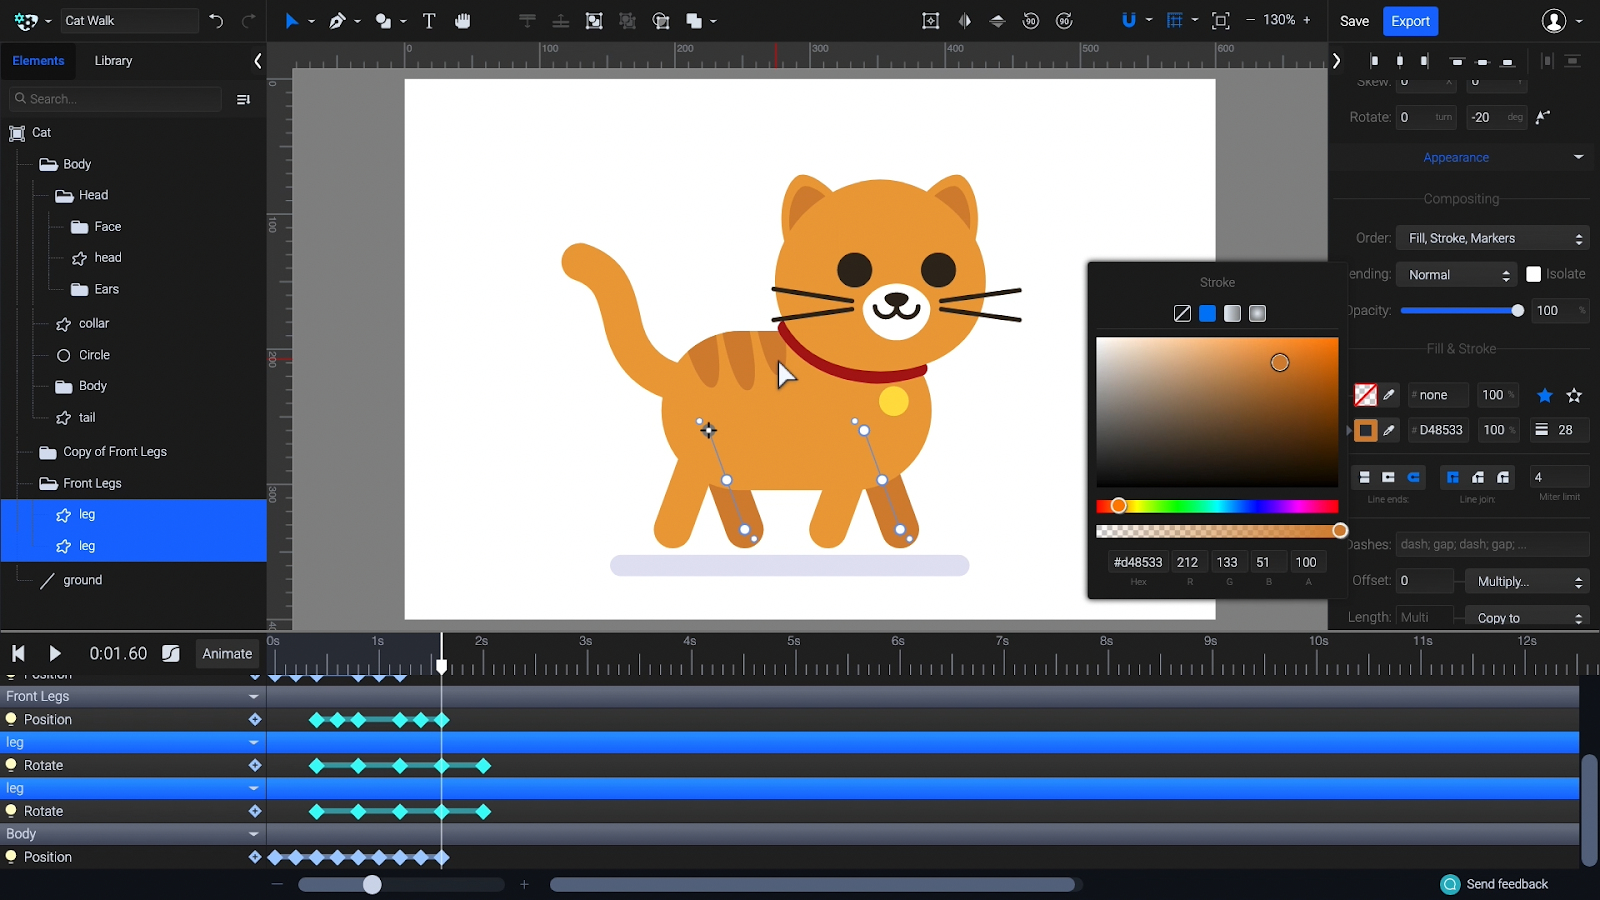Click the Group elements icon
1600x900 pixels.
click(594, 21)
